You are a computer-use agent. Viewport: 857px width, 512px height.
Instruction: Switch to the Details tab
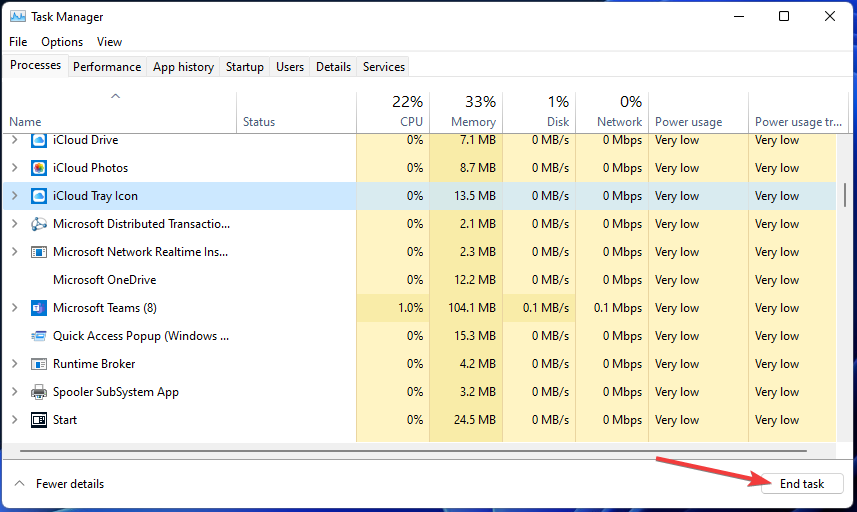(x=333, y=67)
